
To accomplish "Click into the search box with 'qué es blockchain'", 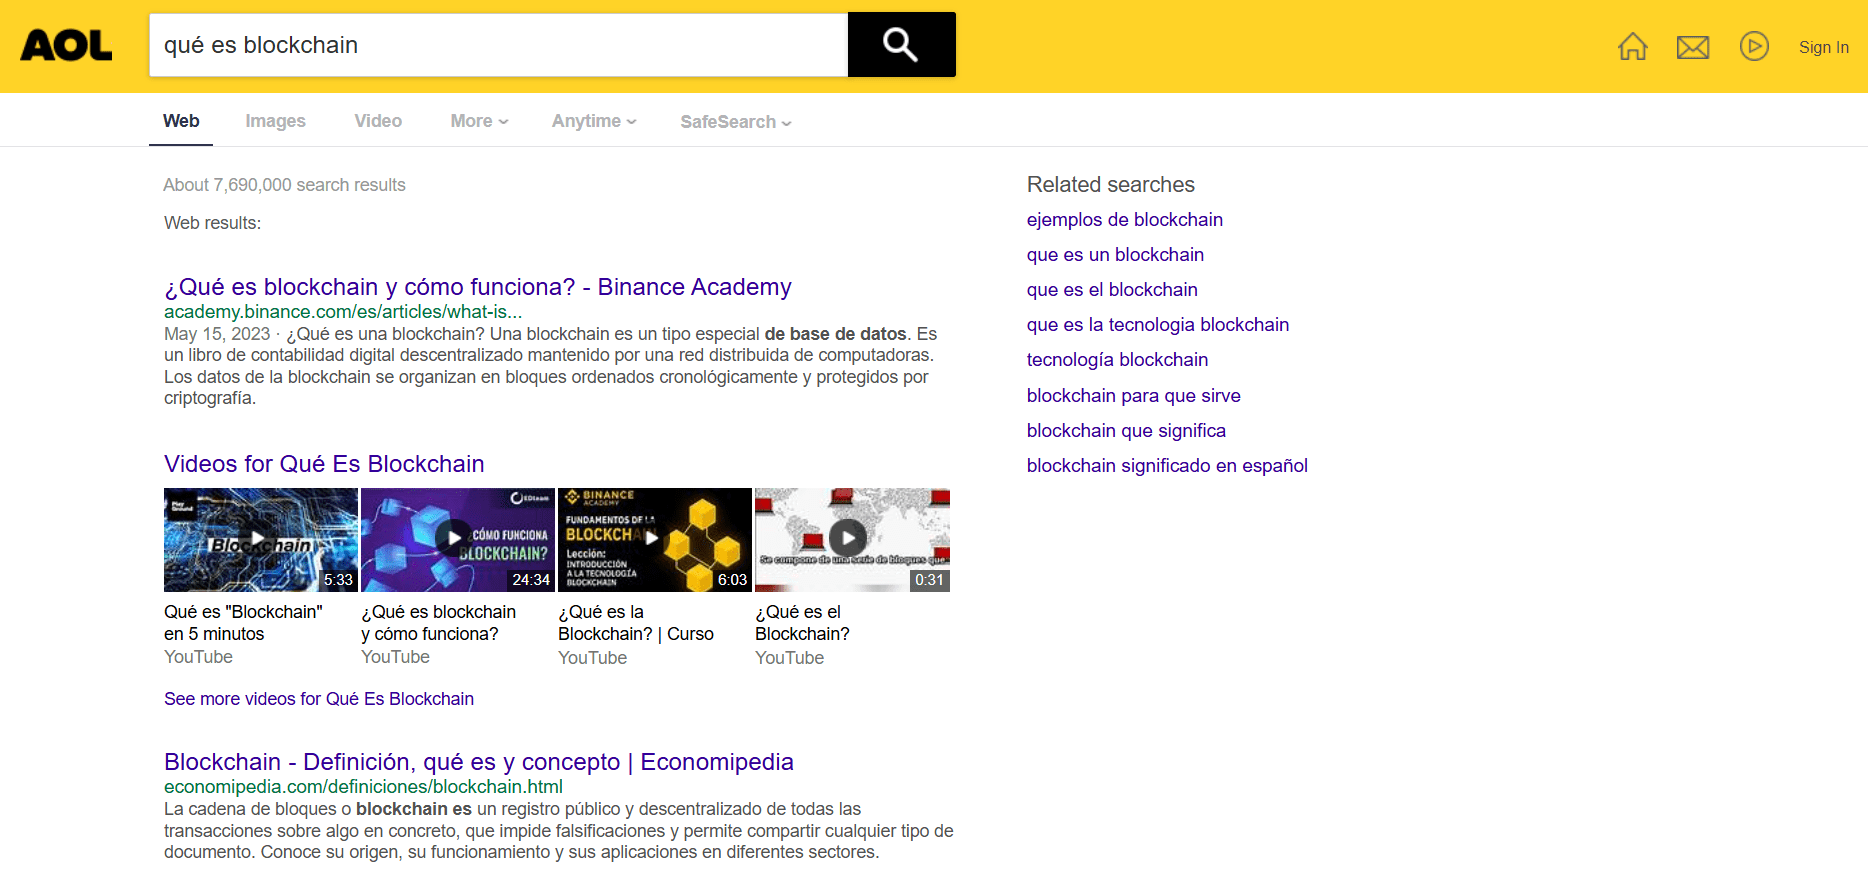I will pyautogui.click(x=499, y=45).
